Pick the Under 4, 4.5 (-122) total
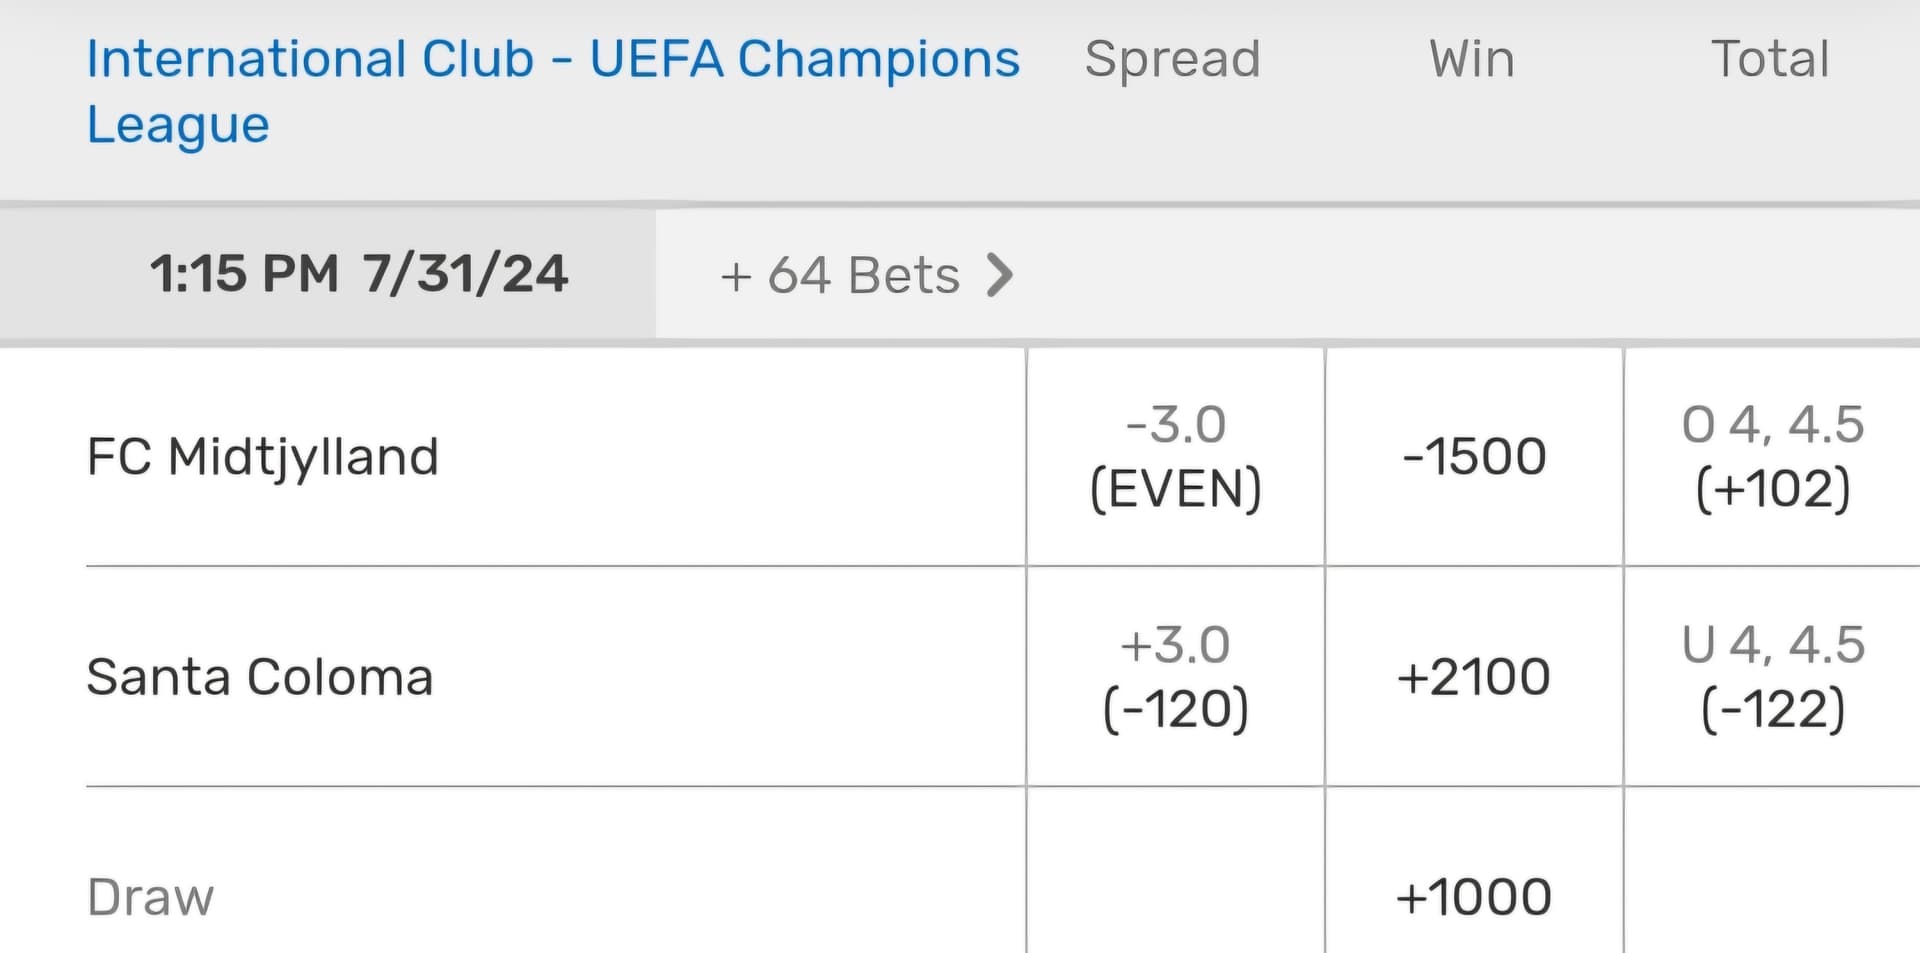 click(x=1772, y=677)
